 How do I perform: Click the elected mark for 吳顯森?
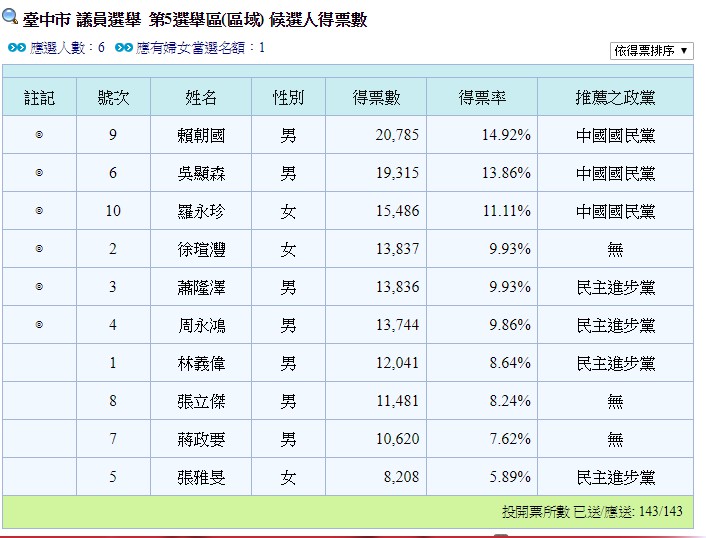click(39, 173)
